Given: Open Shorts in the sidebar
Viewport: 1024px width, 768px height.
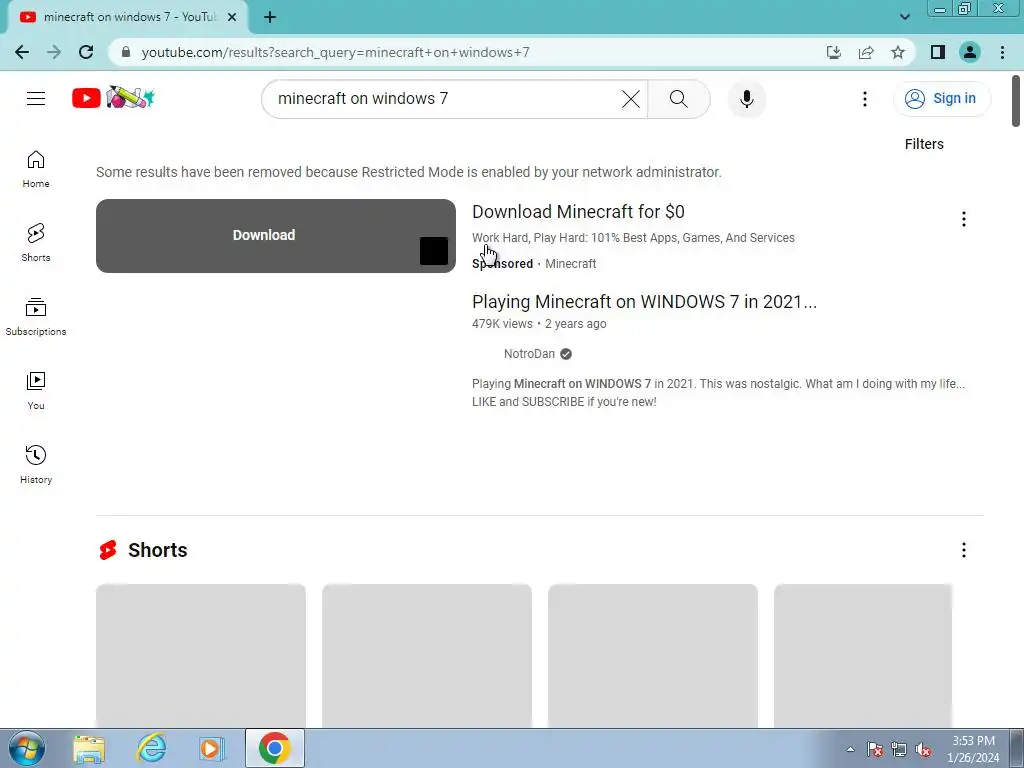Looking at the screenshot, I should pyautogui.click(x=36, y=243).
